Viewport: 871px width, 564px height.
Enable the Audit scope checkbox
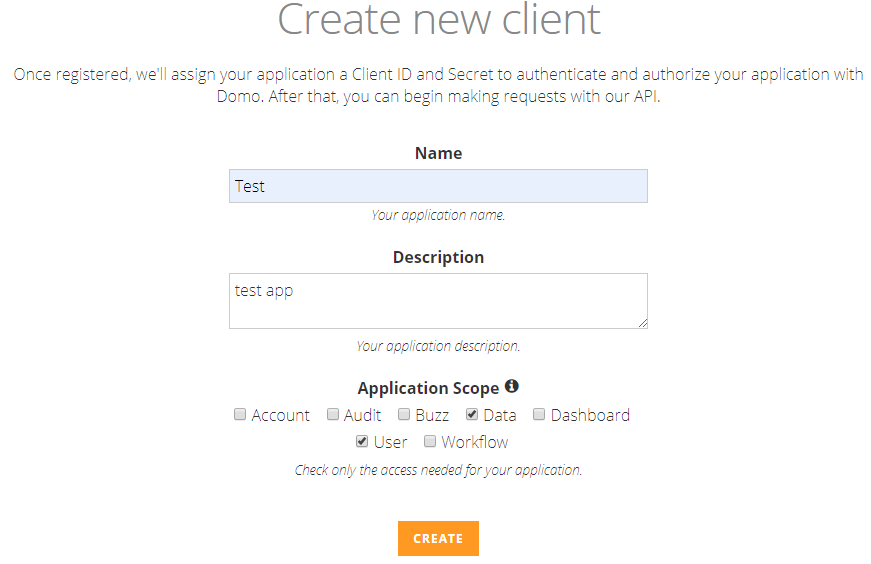pyautogui.click(x=333, y=414)
